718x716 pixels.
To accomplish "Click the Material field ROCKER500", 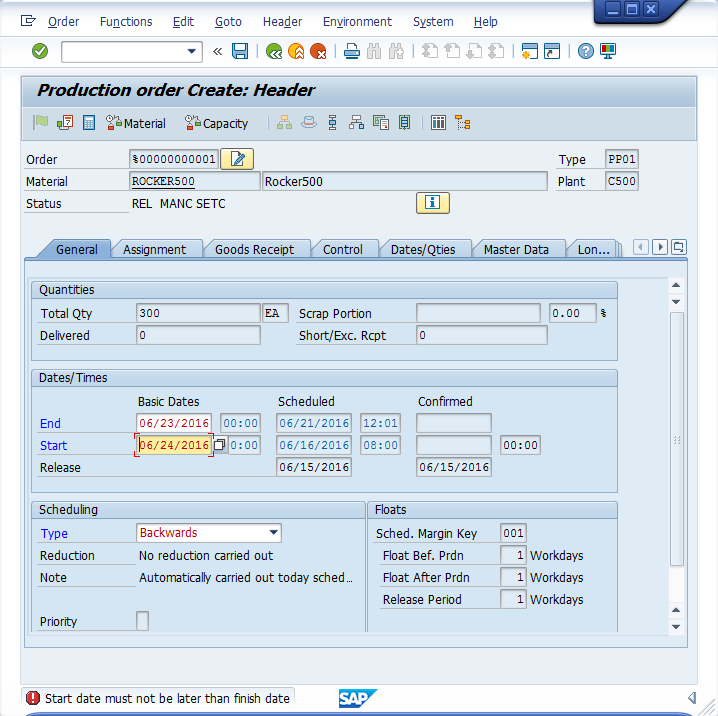I will [x=195, y=181].
